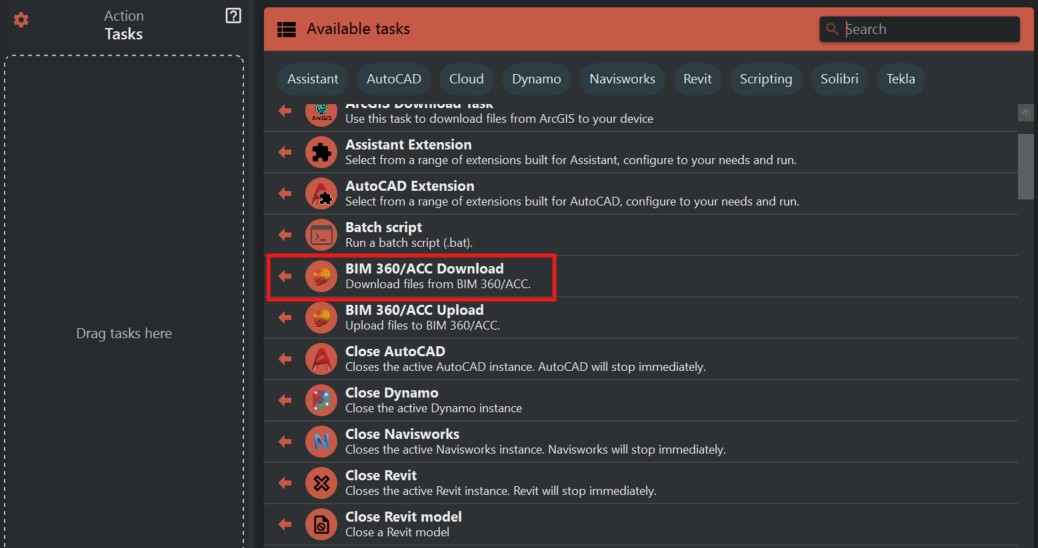Click the Close Revit icon
Screen dimensions: 1038x548
coord(321,483)
